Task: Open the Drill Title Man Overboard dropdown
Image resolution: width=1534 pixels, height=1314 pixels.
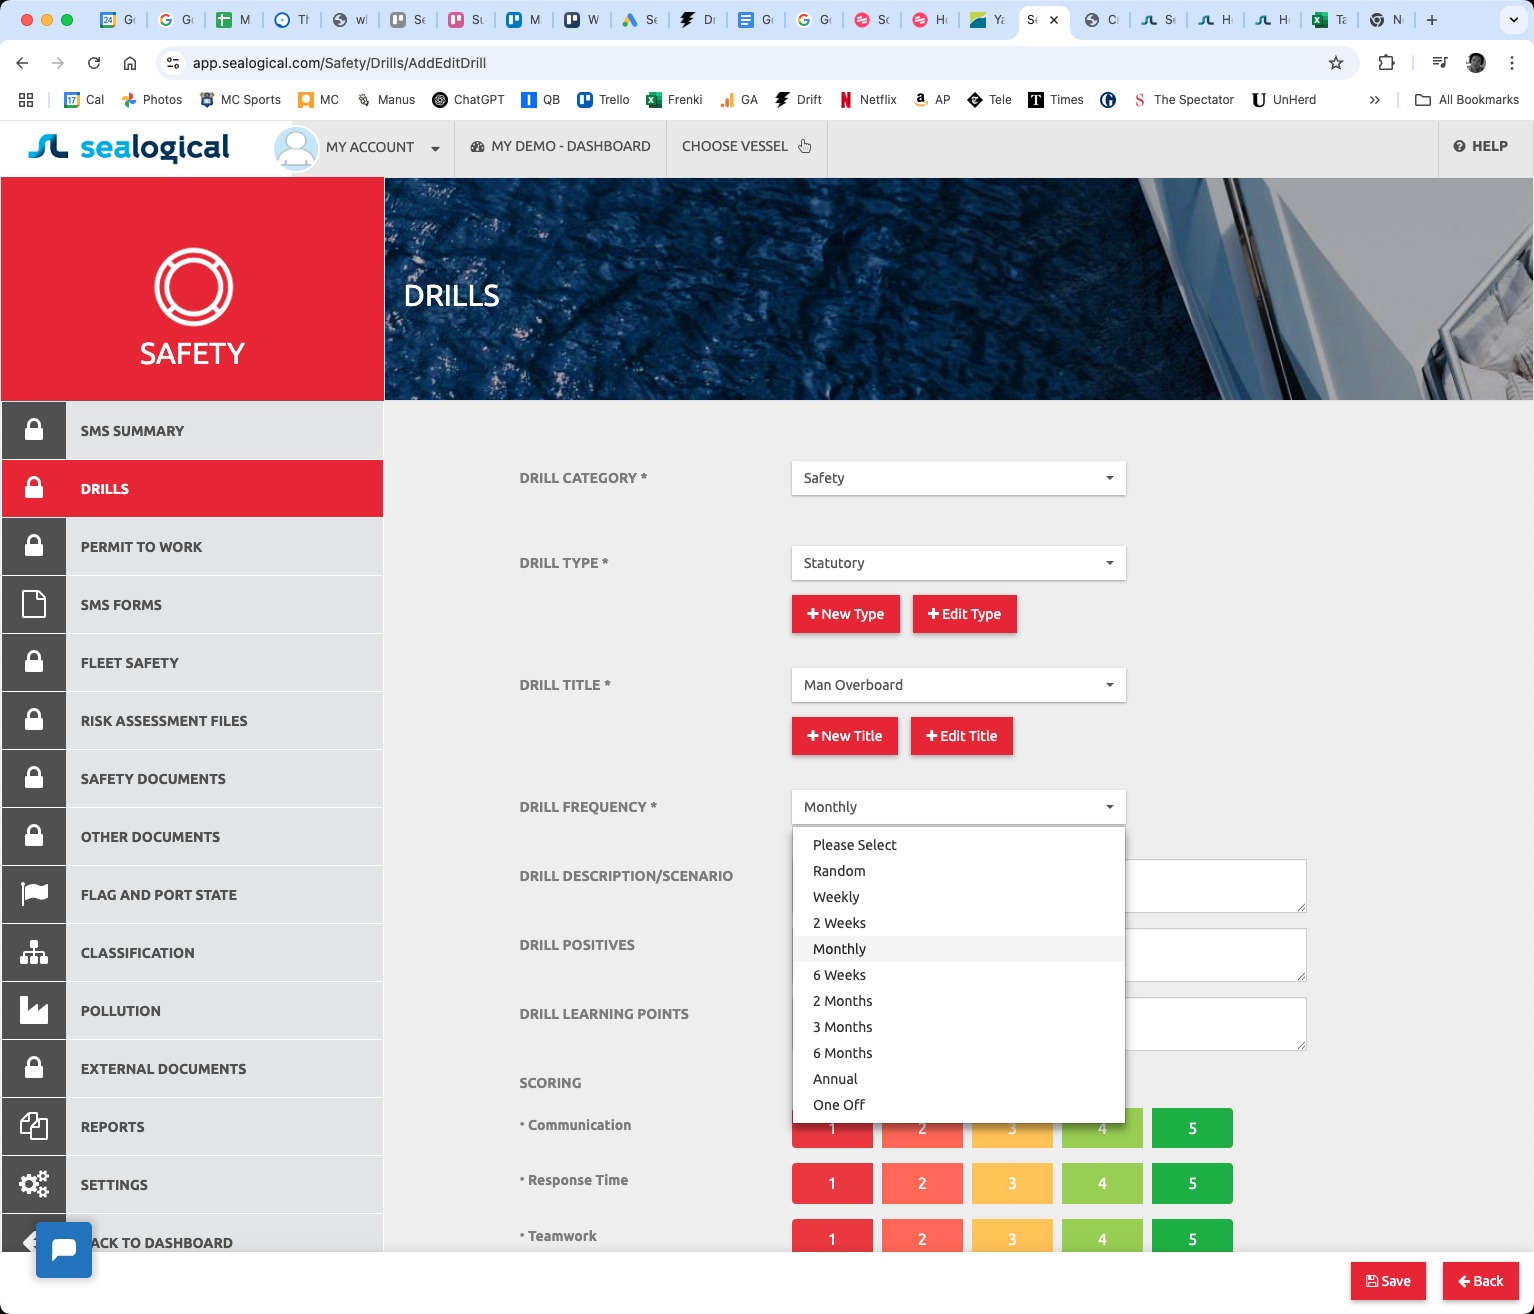Action: 958,685
